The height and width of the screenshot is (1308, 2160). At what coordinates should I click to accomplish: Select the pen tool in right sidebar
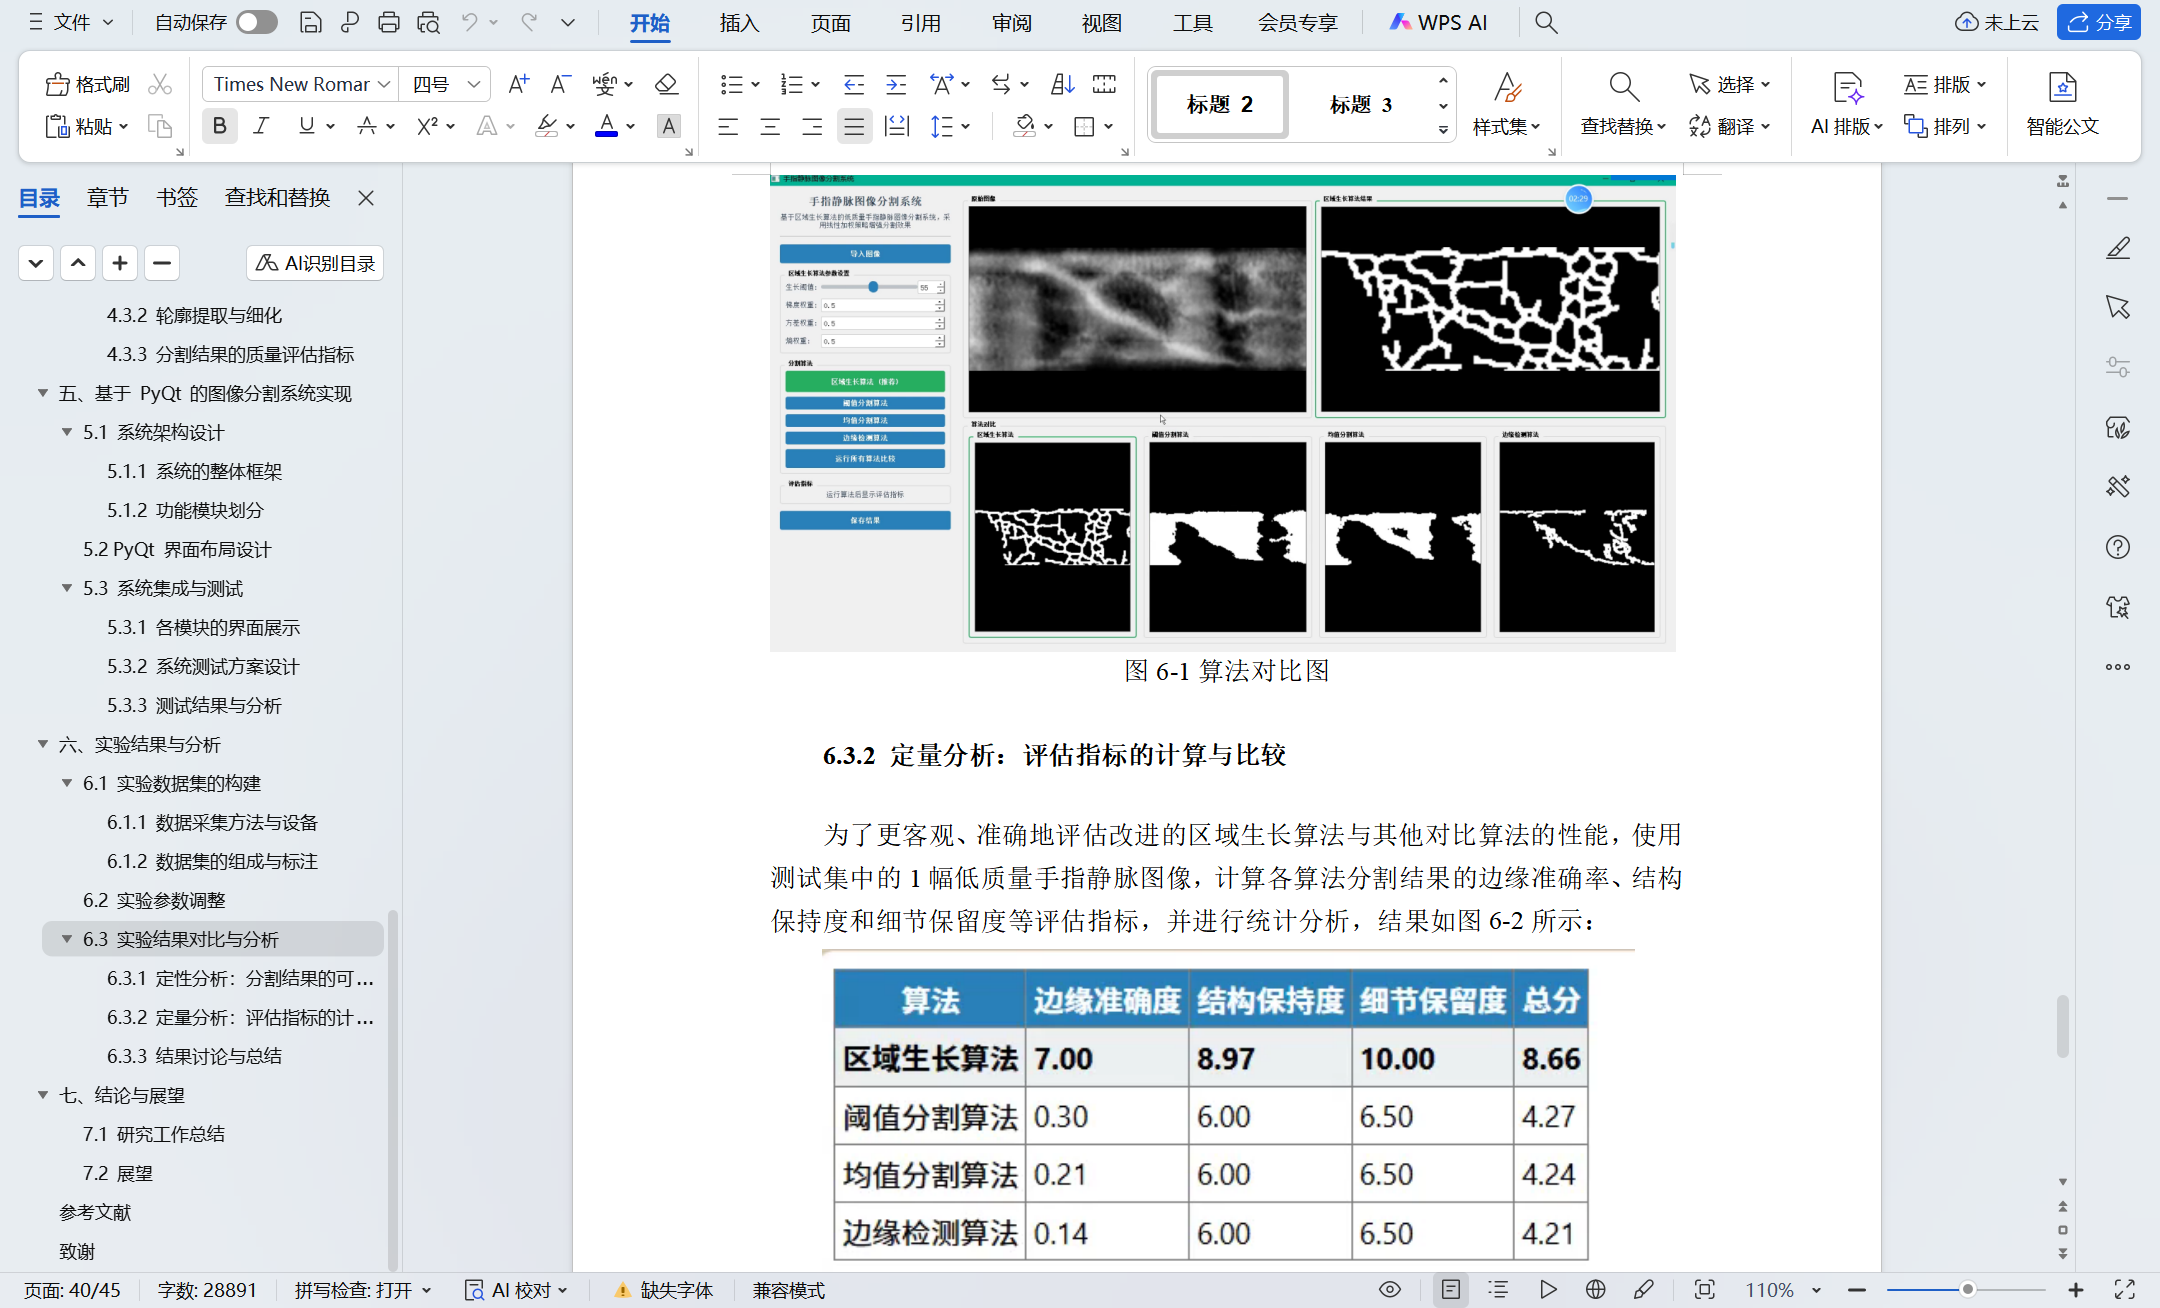(2118, 248)
